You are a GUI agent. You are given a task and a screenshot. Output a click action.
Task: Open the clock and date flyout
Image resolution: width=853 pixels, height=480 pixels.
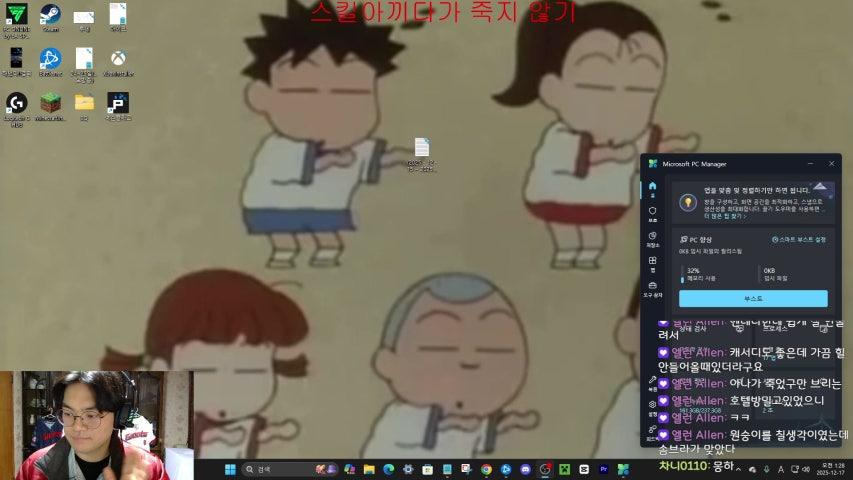coord(833,469)
